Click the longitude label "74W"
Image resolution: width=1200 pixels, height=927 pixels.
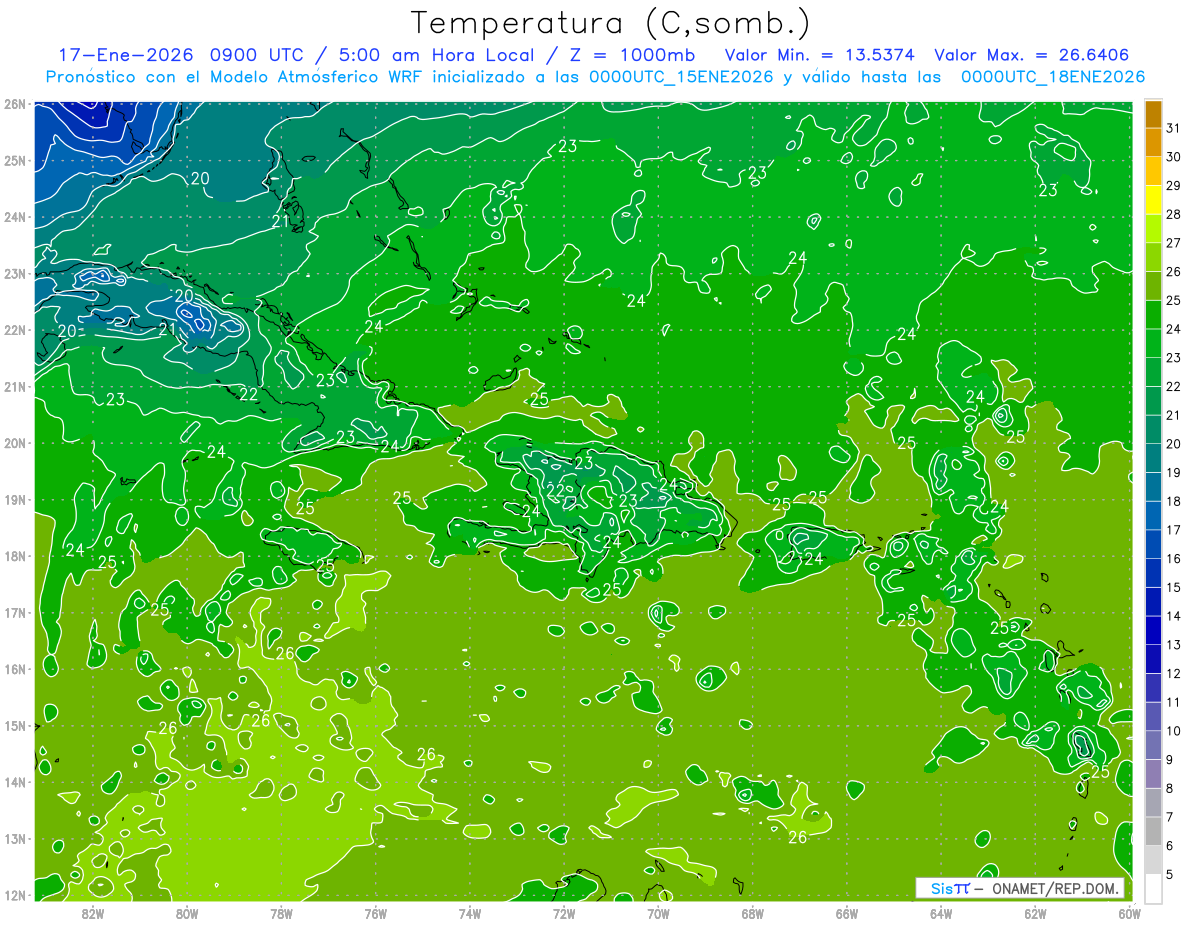[x=470, y=913]
